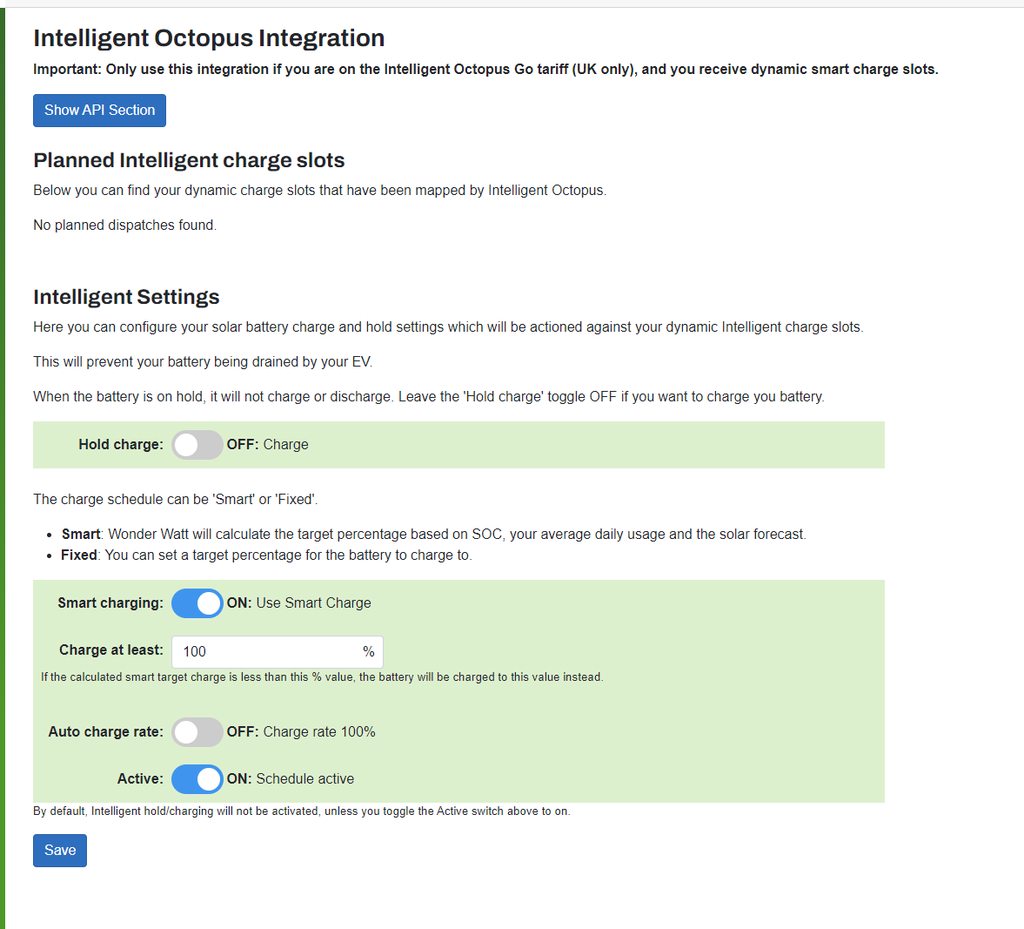Image resolution: width=1024 pixels, height=929 pixels.
Task: Click the 'Smart charging:' label
Action: pyautogui.click(x=110, y=604)
